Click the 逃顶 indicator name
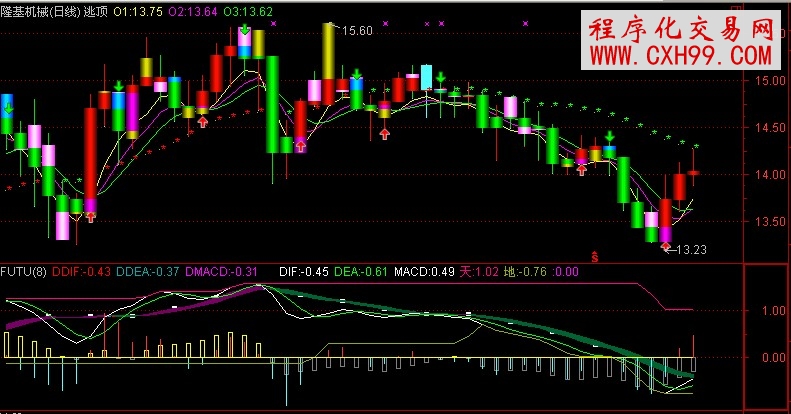Screen dimensions: 791x414 pyautogui.click(x=95, y=10)
